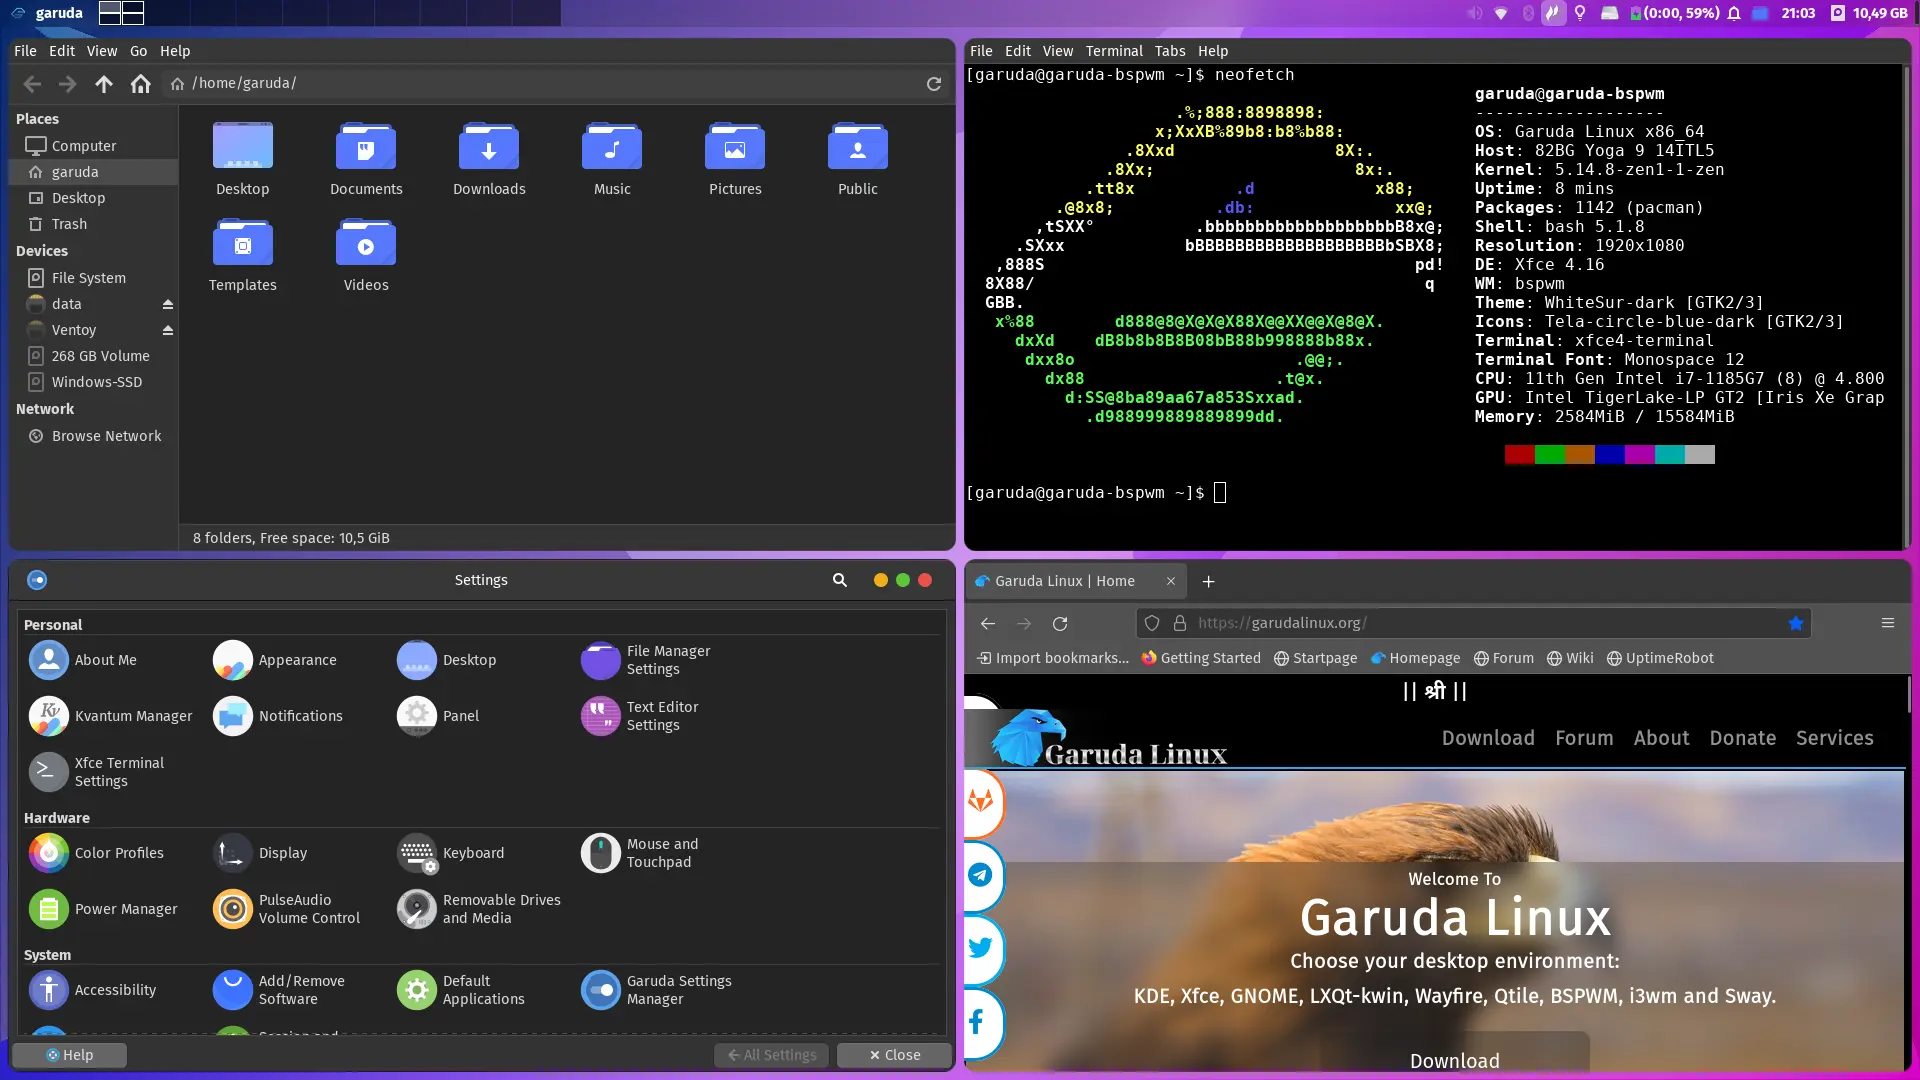Open Default Applications settings
Viewport: 1920px width, 1080px height.
pos(461,990)
